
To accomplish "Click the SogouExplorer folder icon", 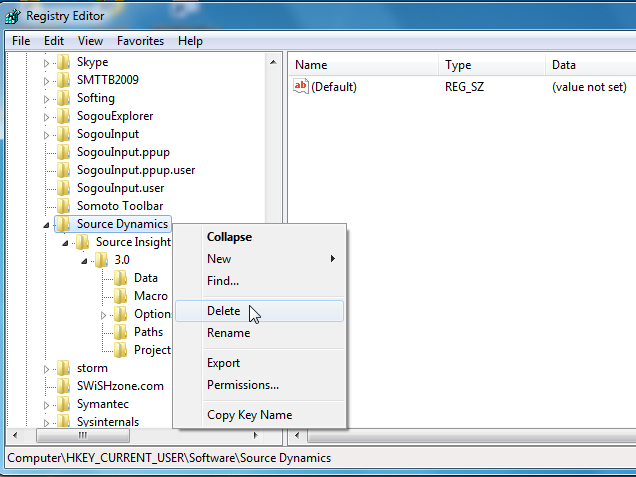I will (x=63, y=116).
